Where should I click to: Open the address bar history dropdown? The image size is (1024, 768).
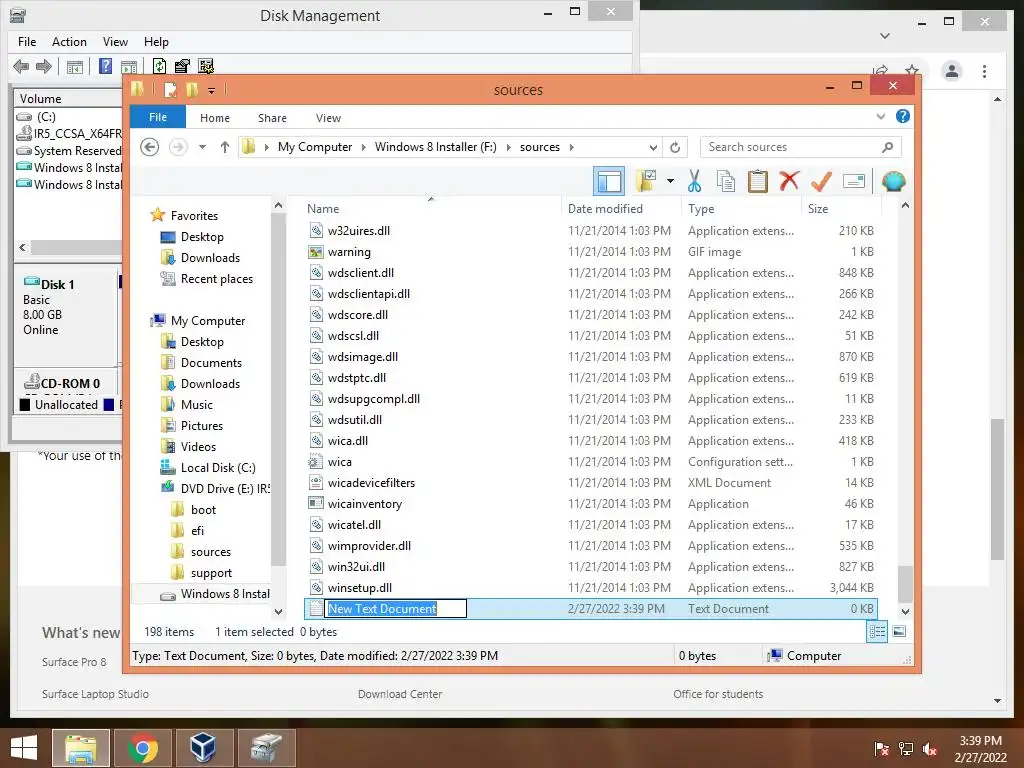coord(653,147)
